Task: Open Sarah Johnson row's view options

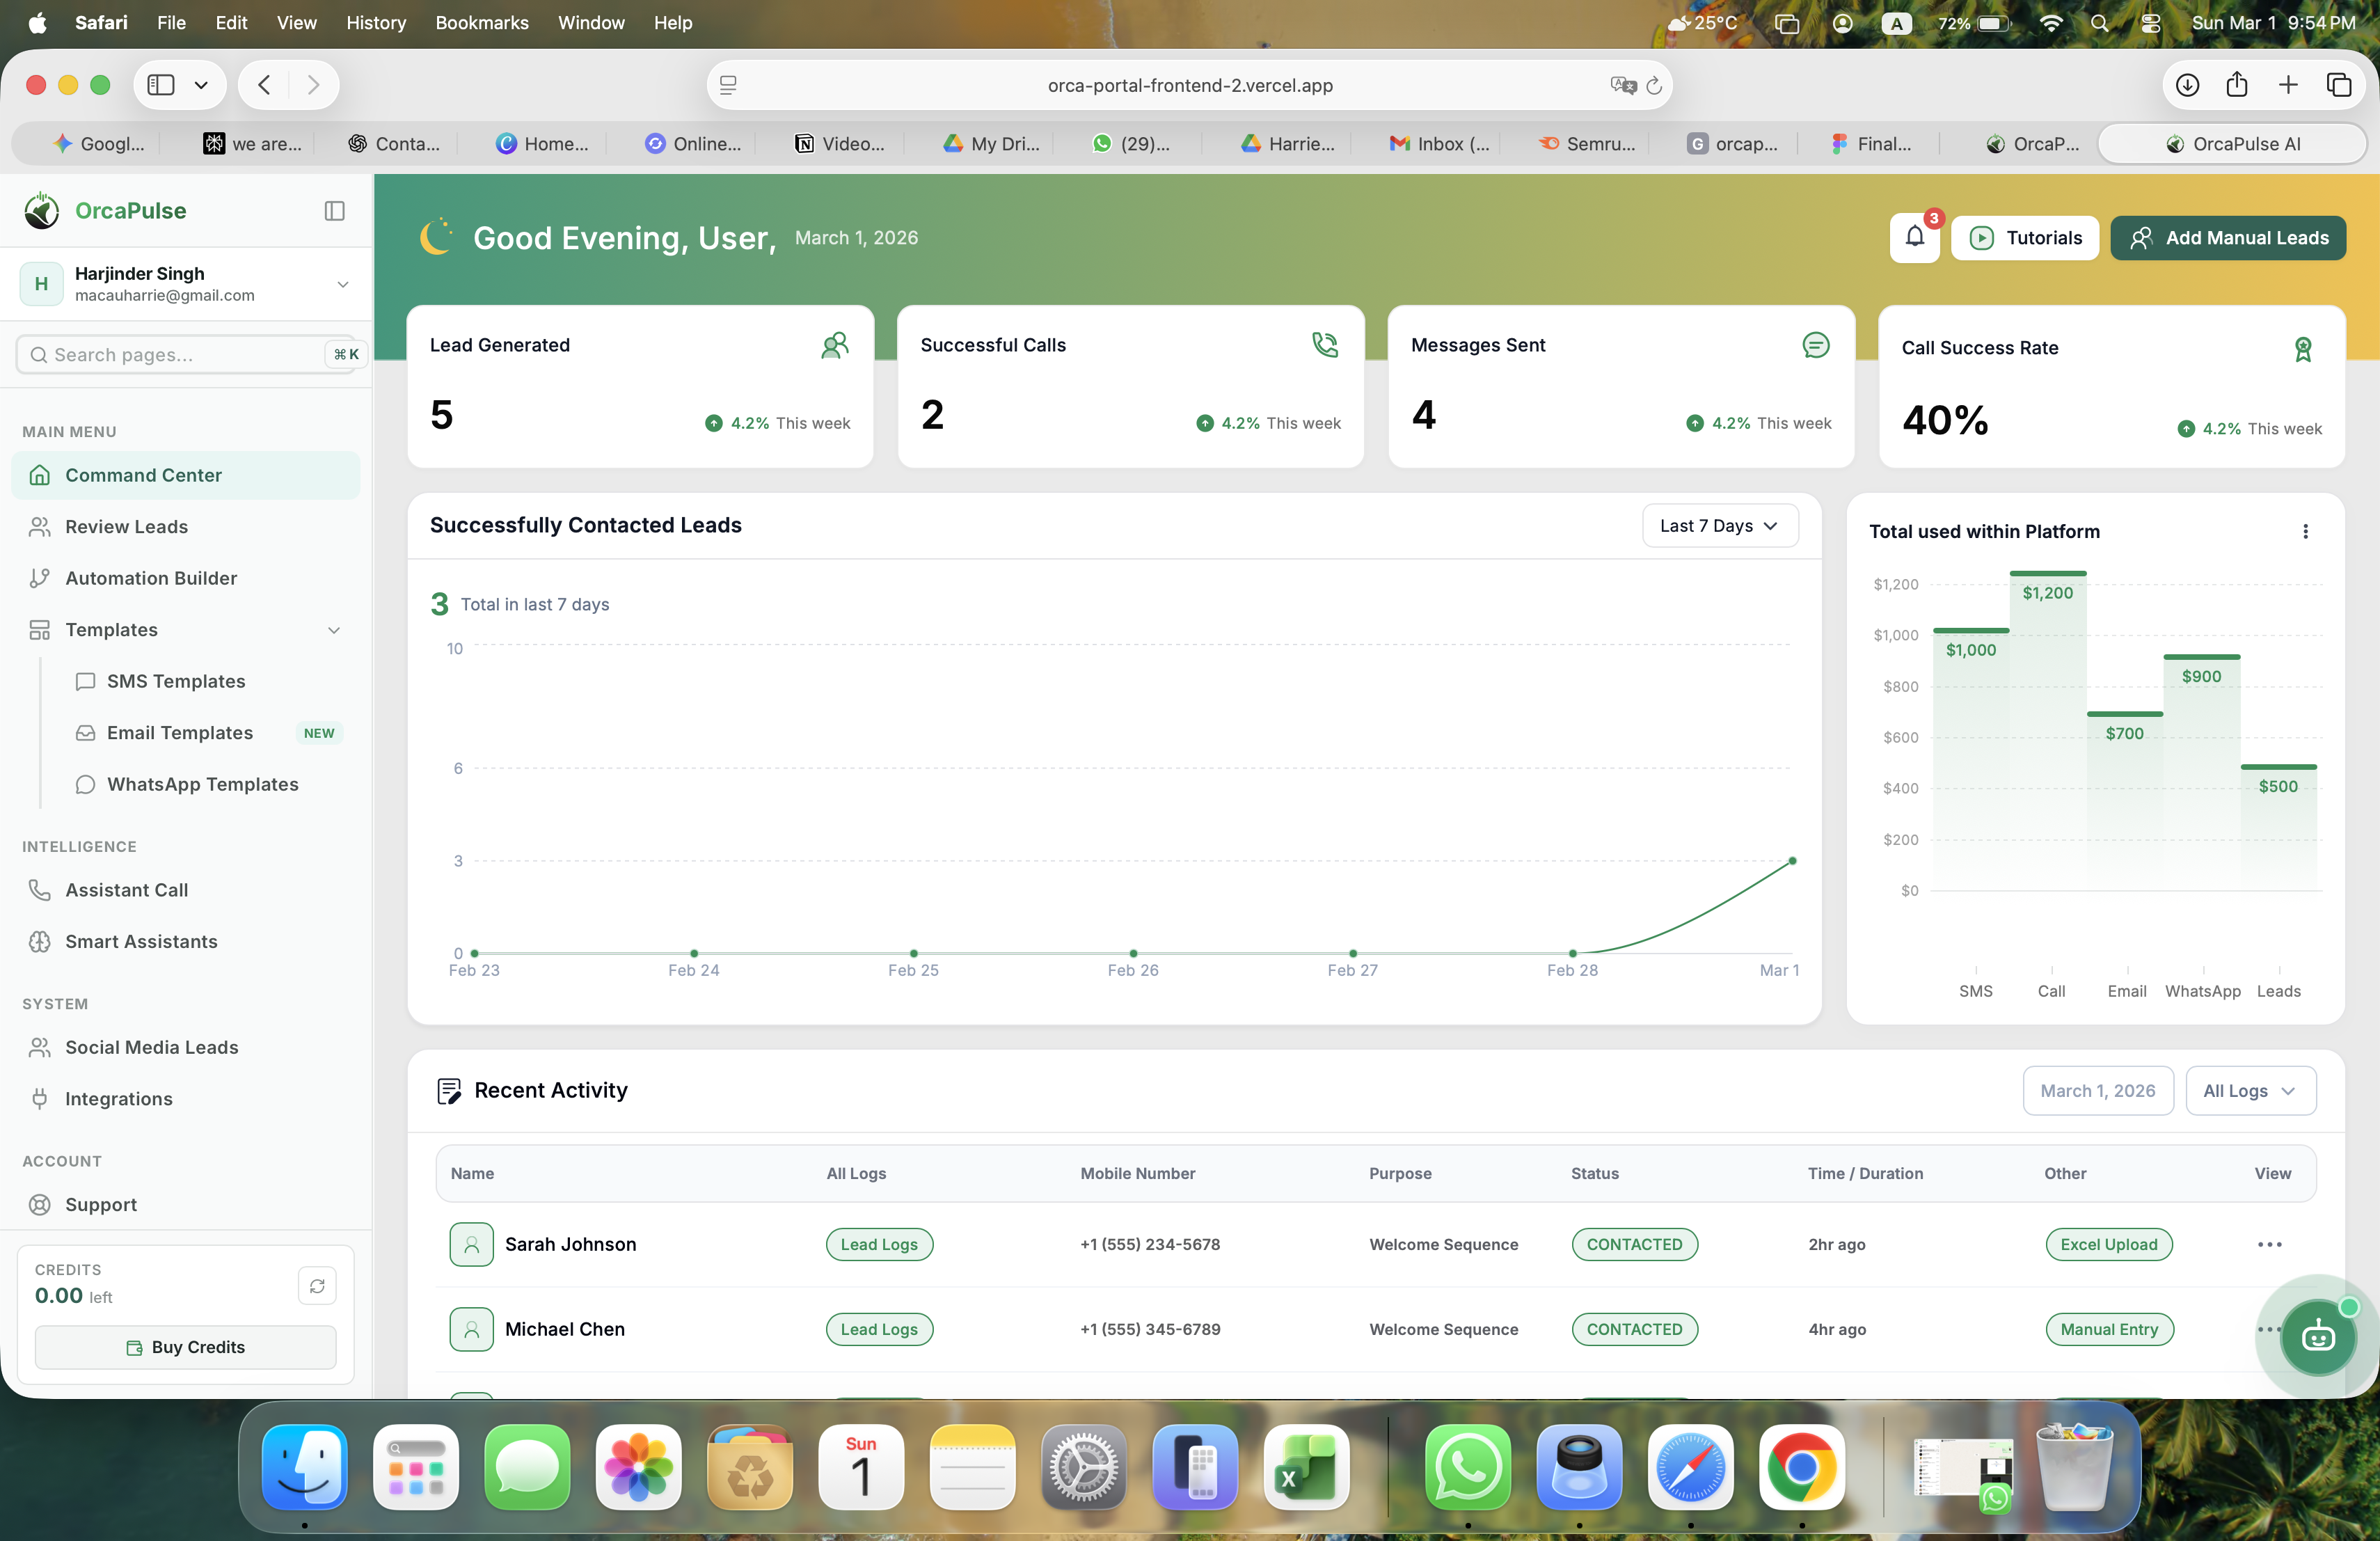Action: click(x=2269, y=1244)
